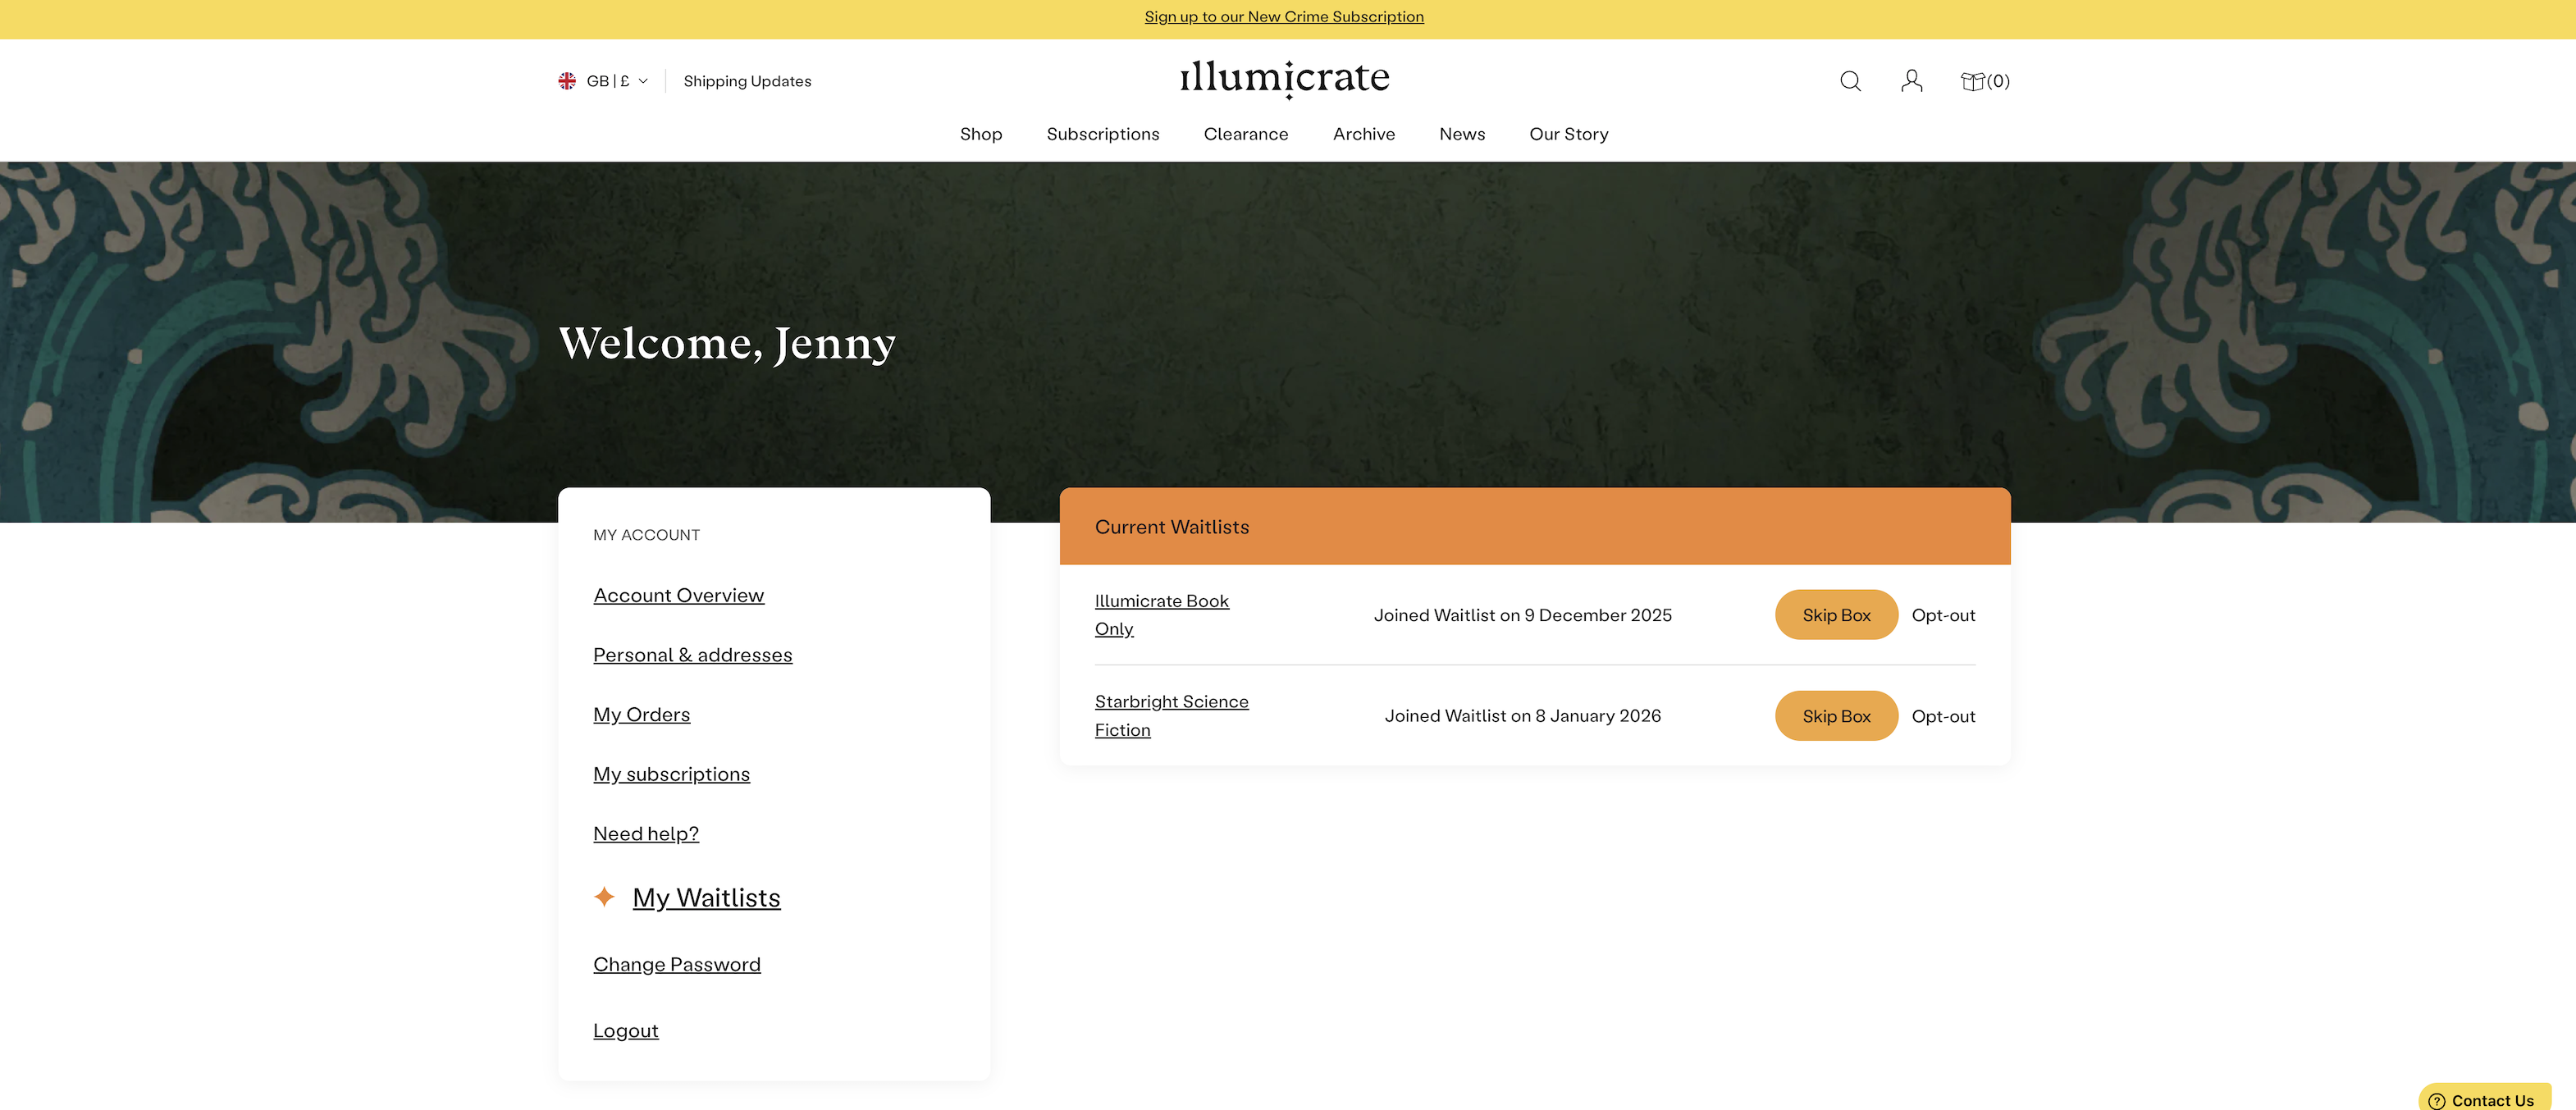The image size is (2576, 1110).
Task: Open Shipping Updates link
Action: click(x=747, y=81)
